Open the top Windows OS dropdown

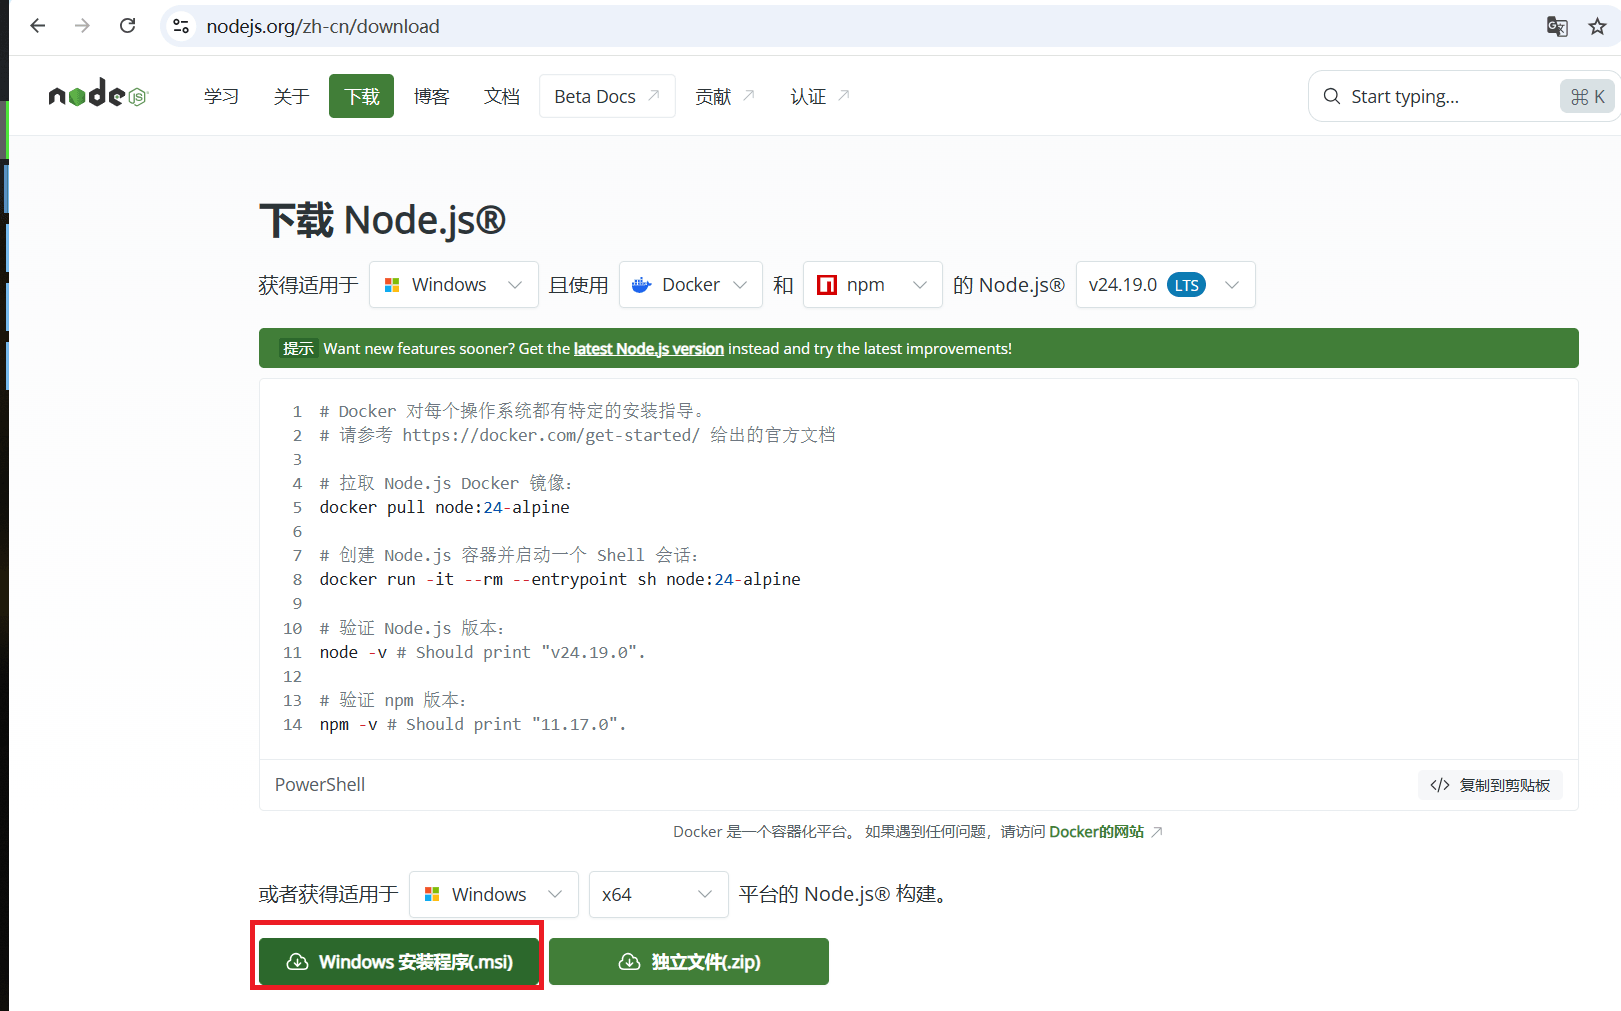[x=454, y=285]
